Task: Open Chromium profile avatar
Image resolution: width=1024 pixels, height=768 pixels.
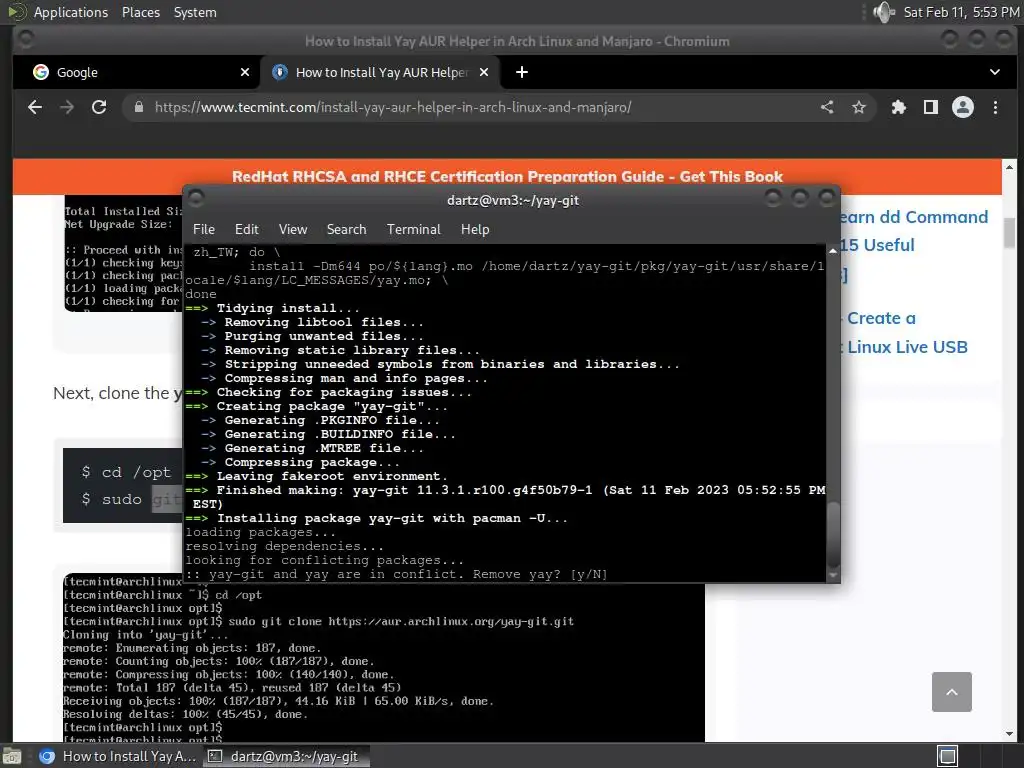Action: (x=963, y=107)
